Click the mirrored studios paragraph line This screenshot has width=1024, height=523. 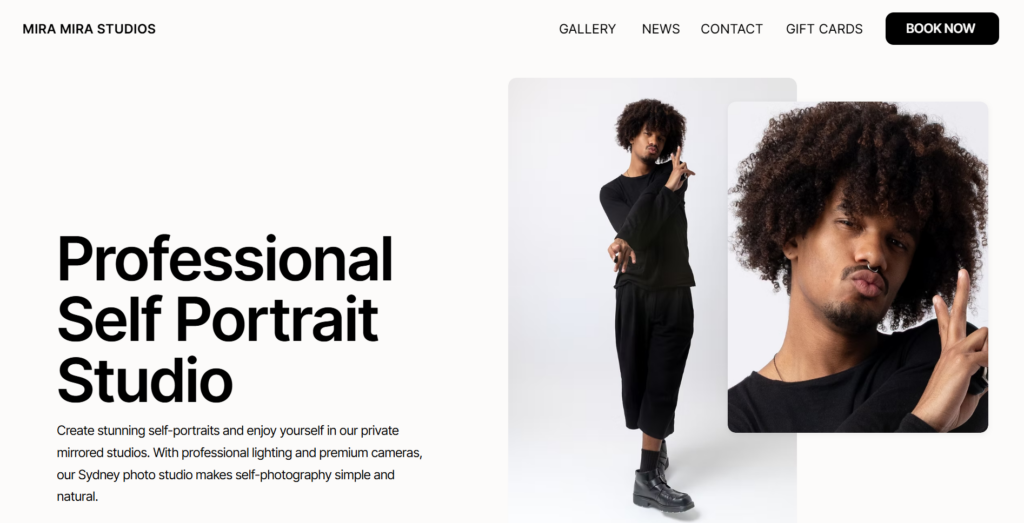240,453
